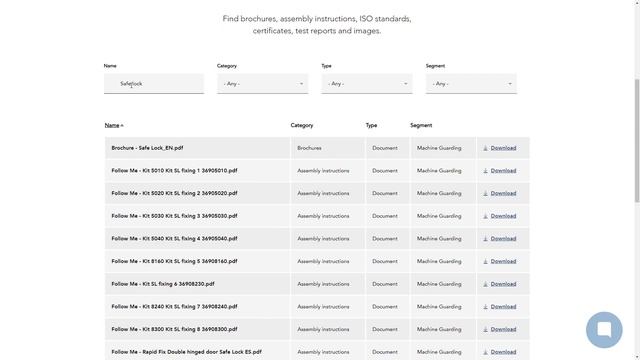
Task: Open the chat widget bubble
Action: pyautogui.click(x=604, y=330)
